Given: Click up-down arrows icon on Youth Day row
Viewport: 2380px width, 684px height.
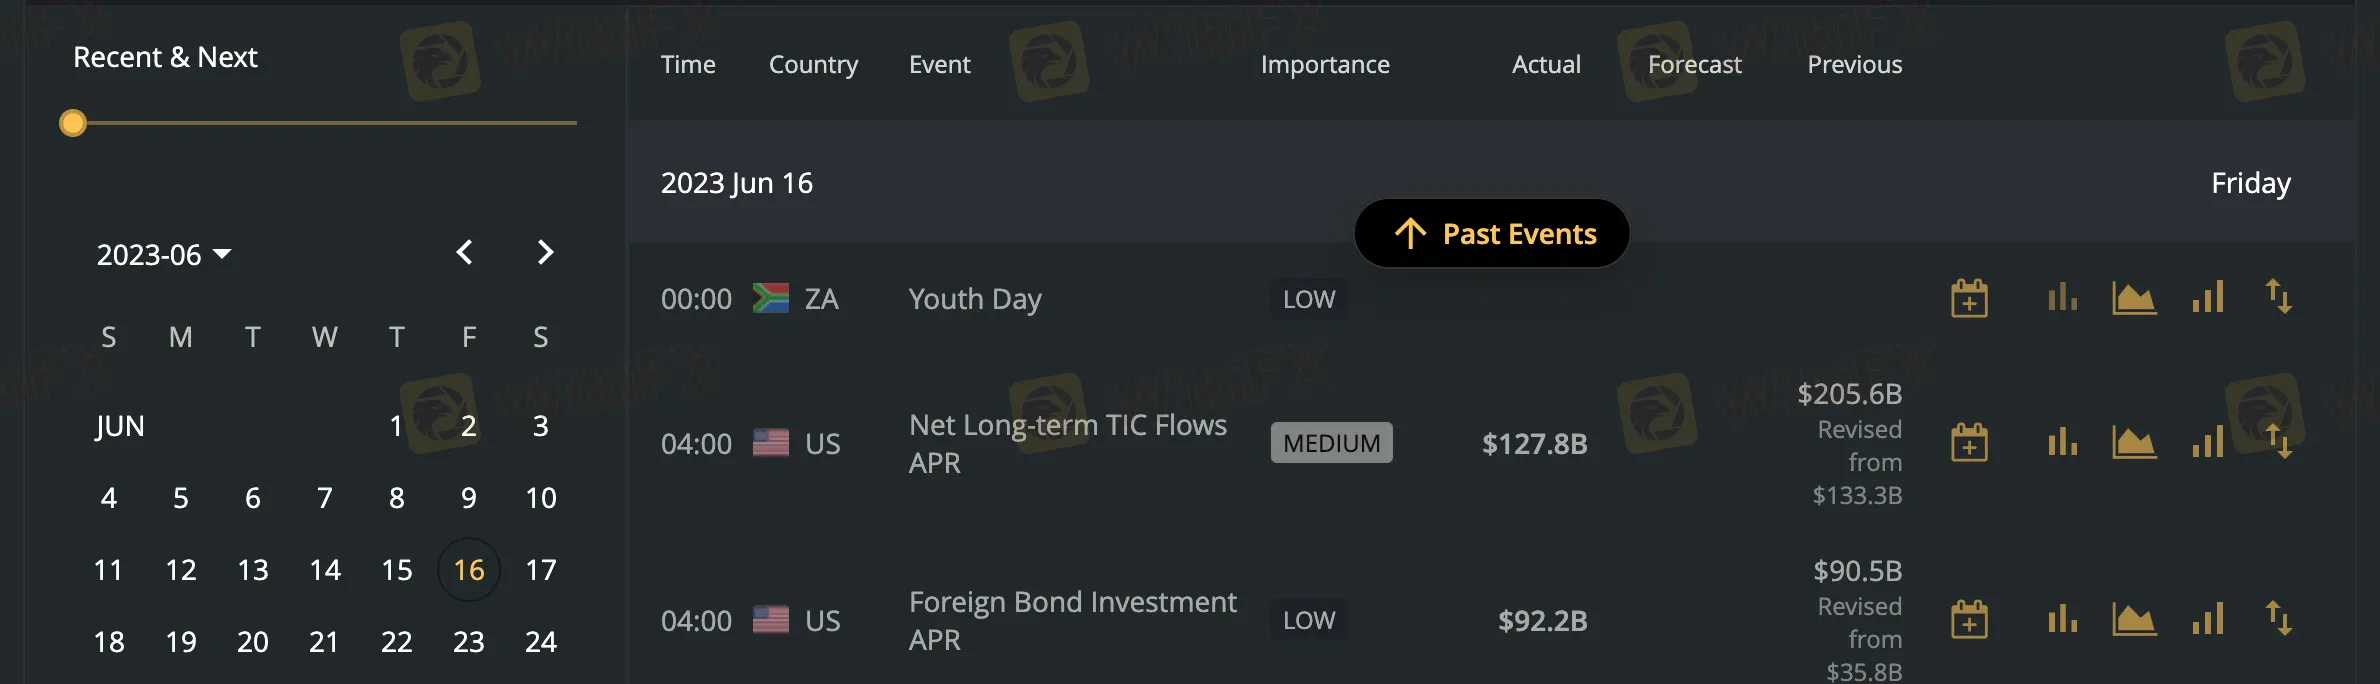Looking at the screenshot, I should coord(2280,297).
